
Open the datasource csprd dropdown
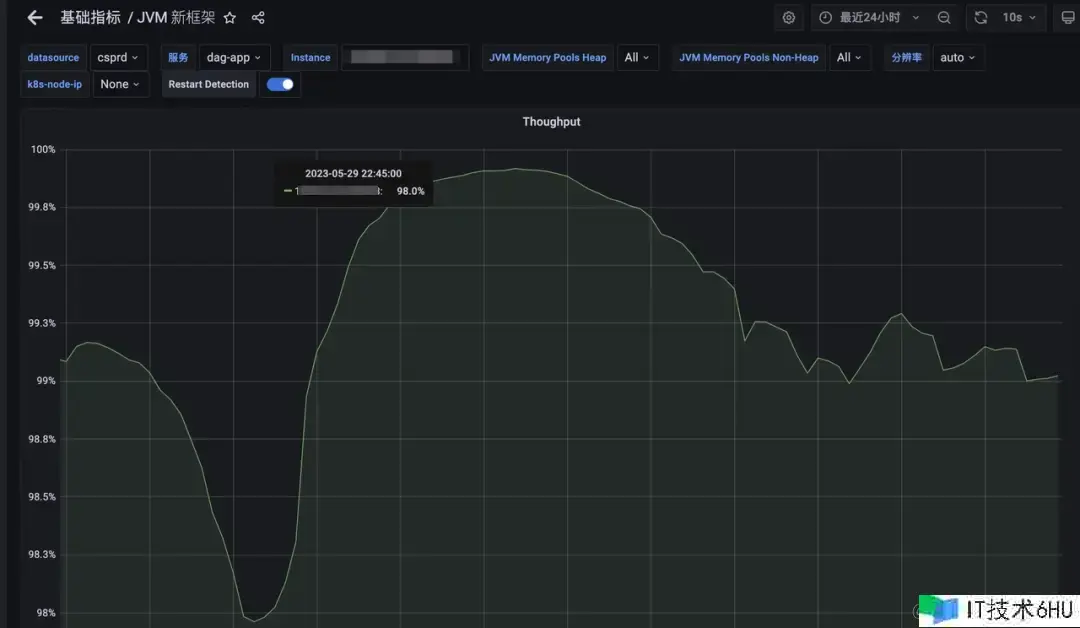pos(118,58)
